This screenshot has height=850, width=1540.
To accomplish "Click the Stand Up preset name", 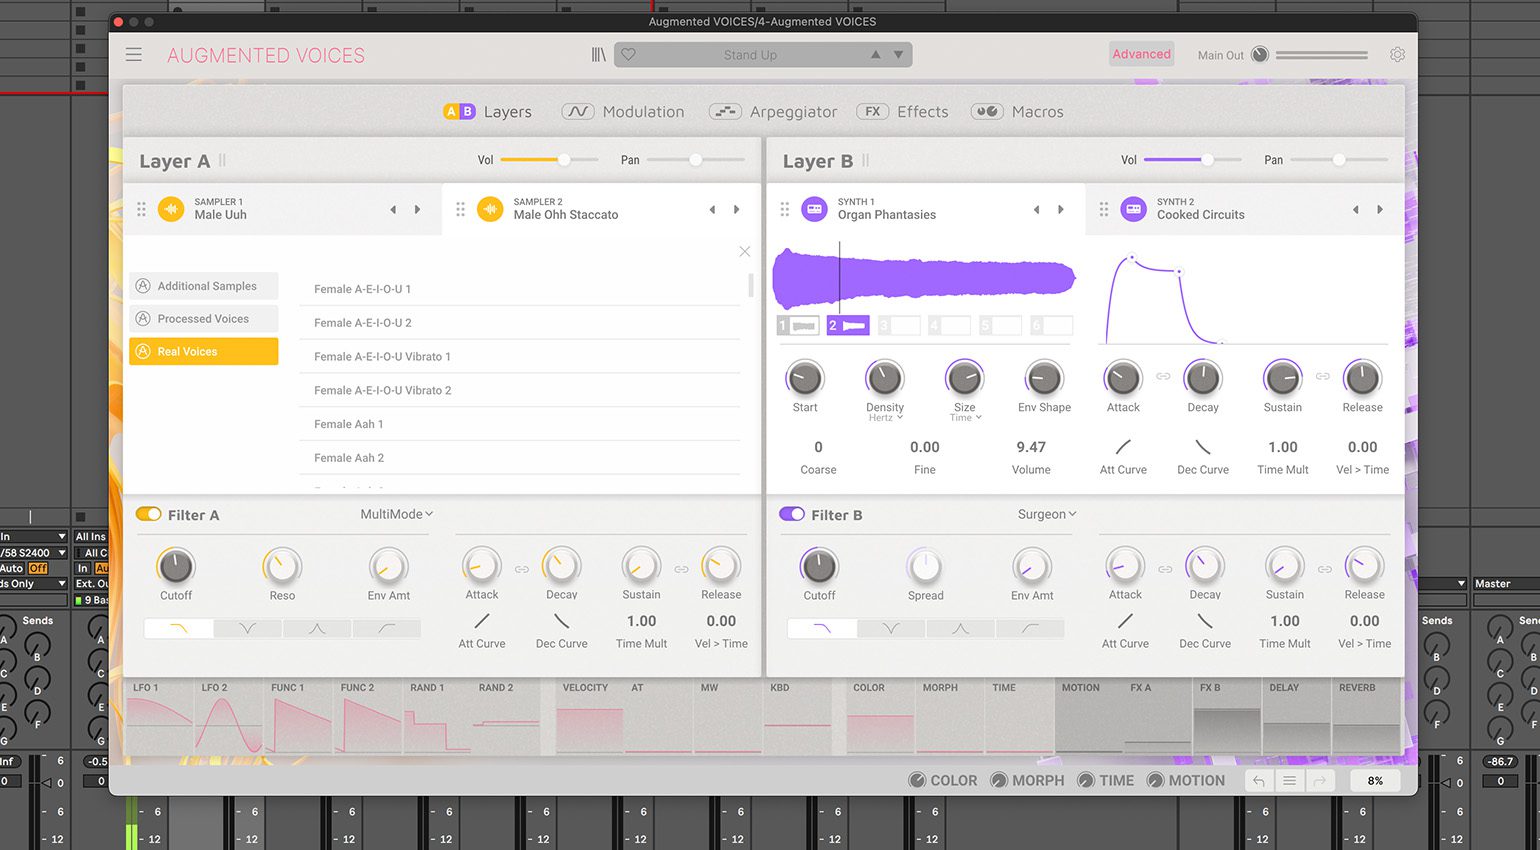I will click(x=750, y=55).
